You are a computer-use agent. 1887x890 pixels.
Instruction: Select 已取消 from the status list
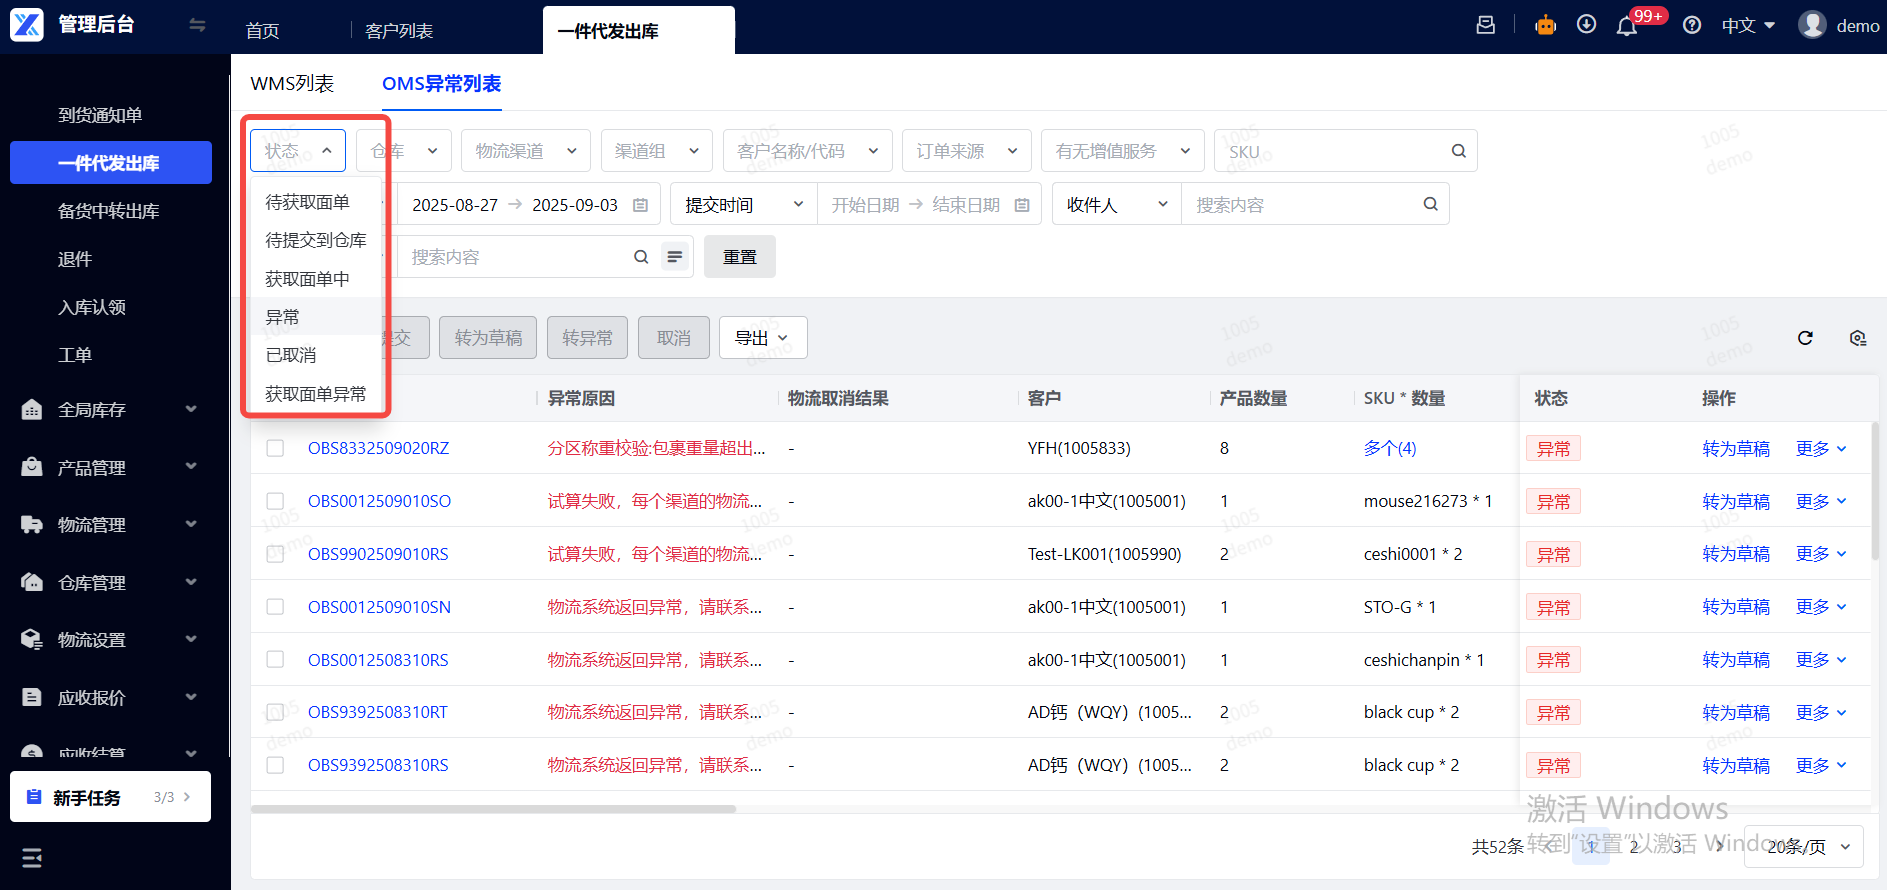pos(291,355)
